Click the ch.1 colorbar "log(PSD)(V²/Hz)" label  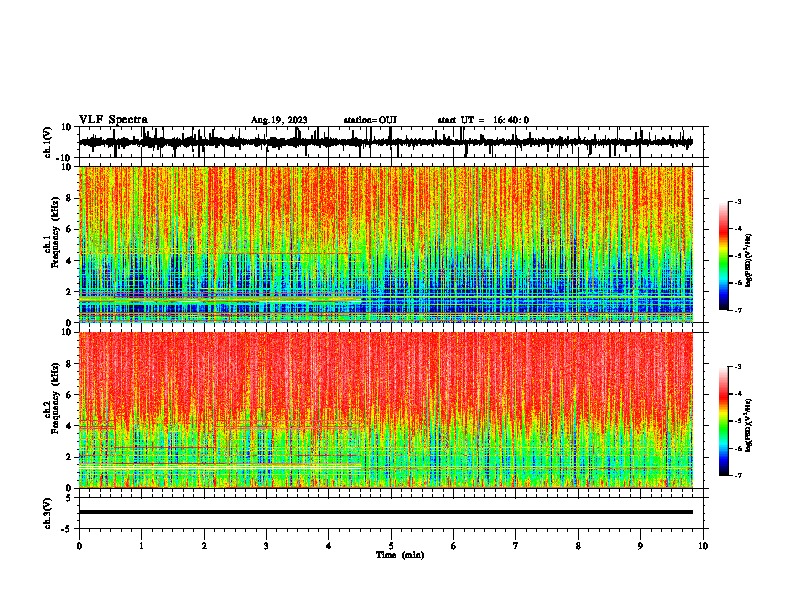(x=749, y=261)
